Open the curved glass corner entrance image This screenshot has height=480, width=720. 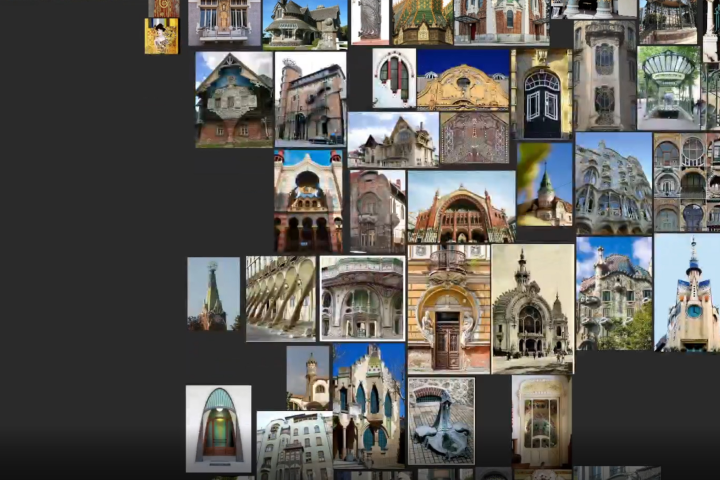[362, 298]
